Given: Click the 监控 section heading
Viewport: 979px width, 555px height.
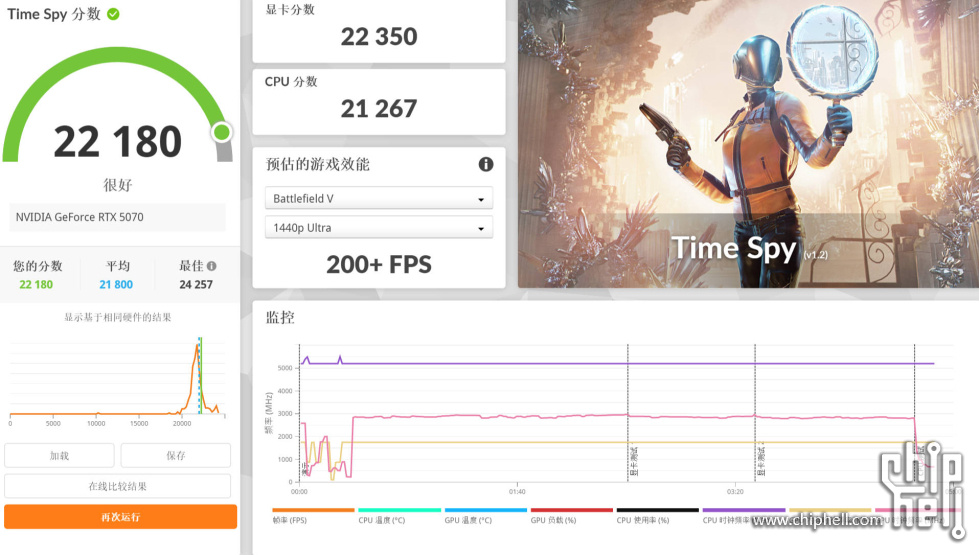Looking at the screenshot, I should point(280,317).
